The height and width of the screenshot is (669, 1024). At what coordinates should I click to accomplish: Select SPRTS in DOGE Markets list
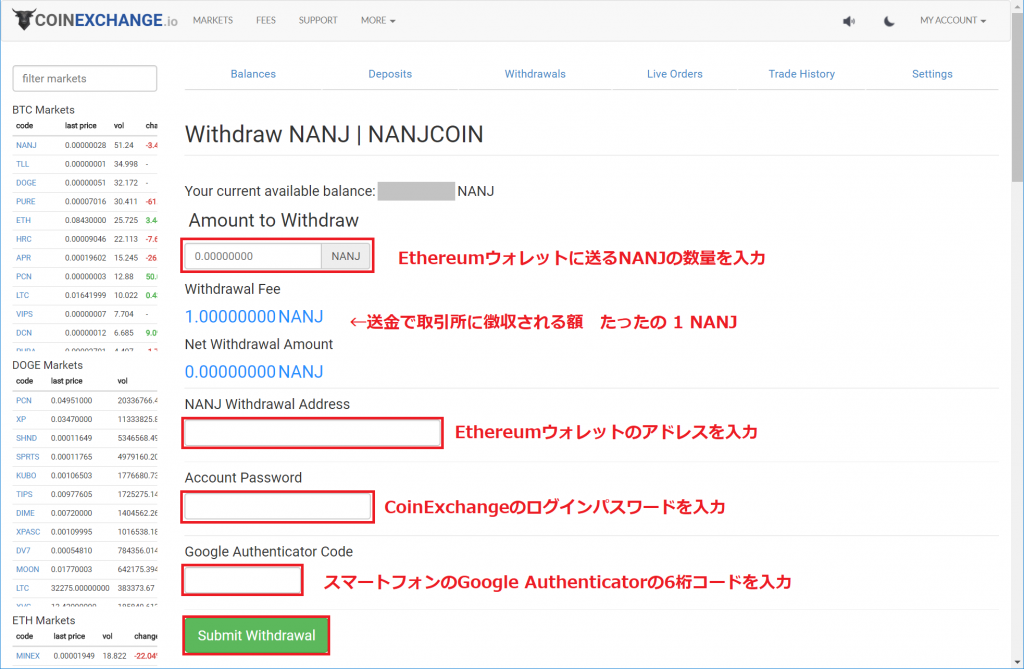[x=27, y=457]
